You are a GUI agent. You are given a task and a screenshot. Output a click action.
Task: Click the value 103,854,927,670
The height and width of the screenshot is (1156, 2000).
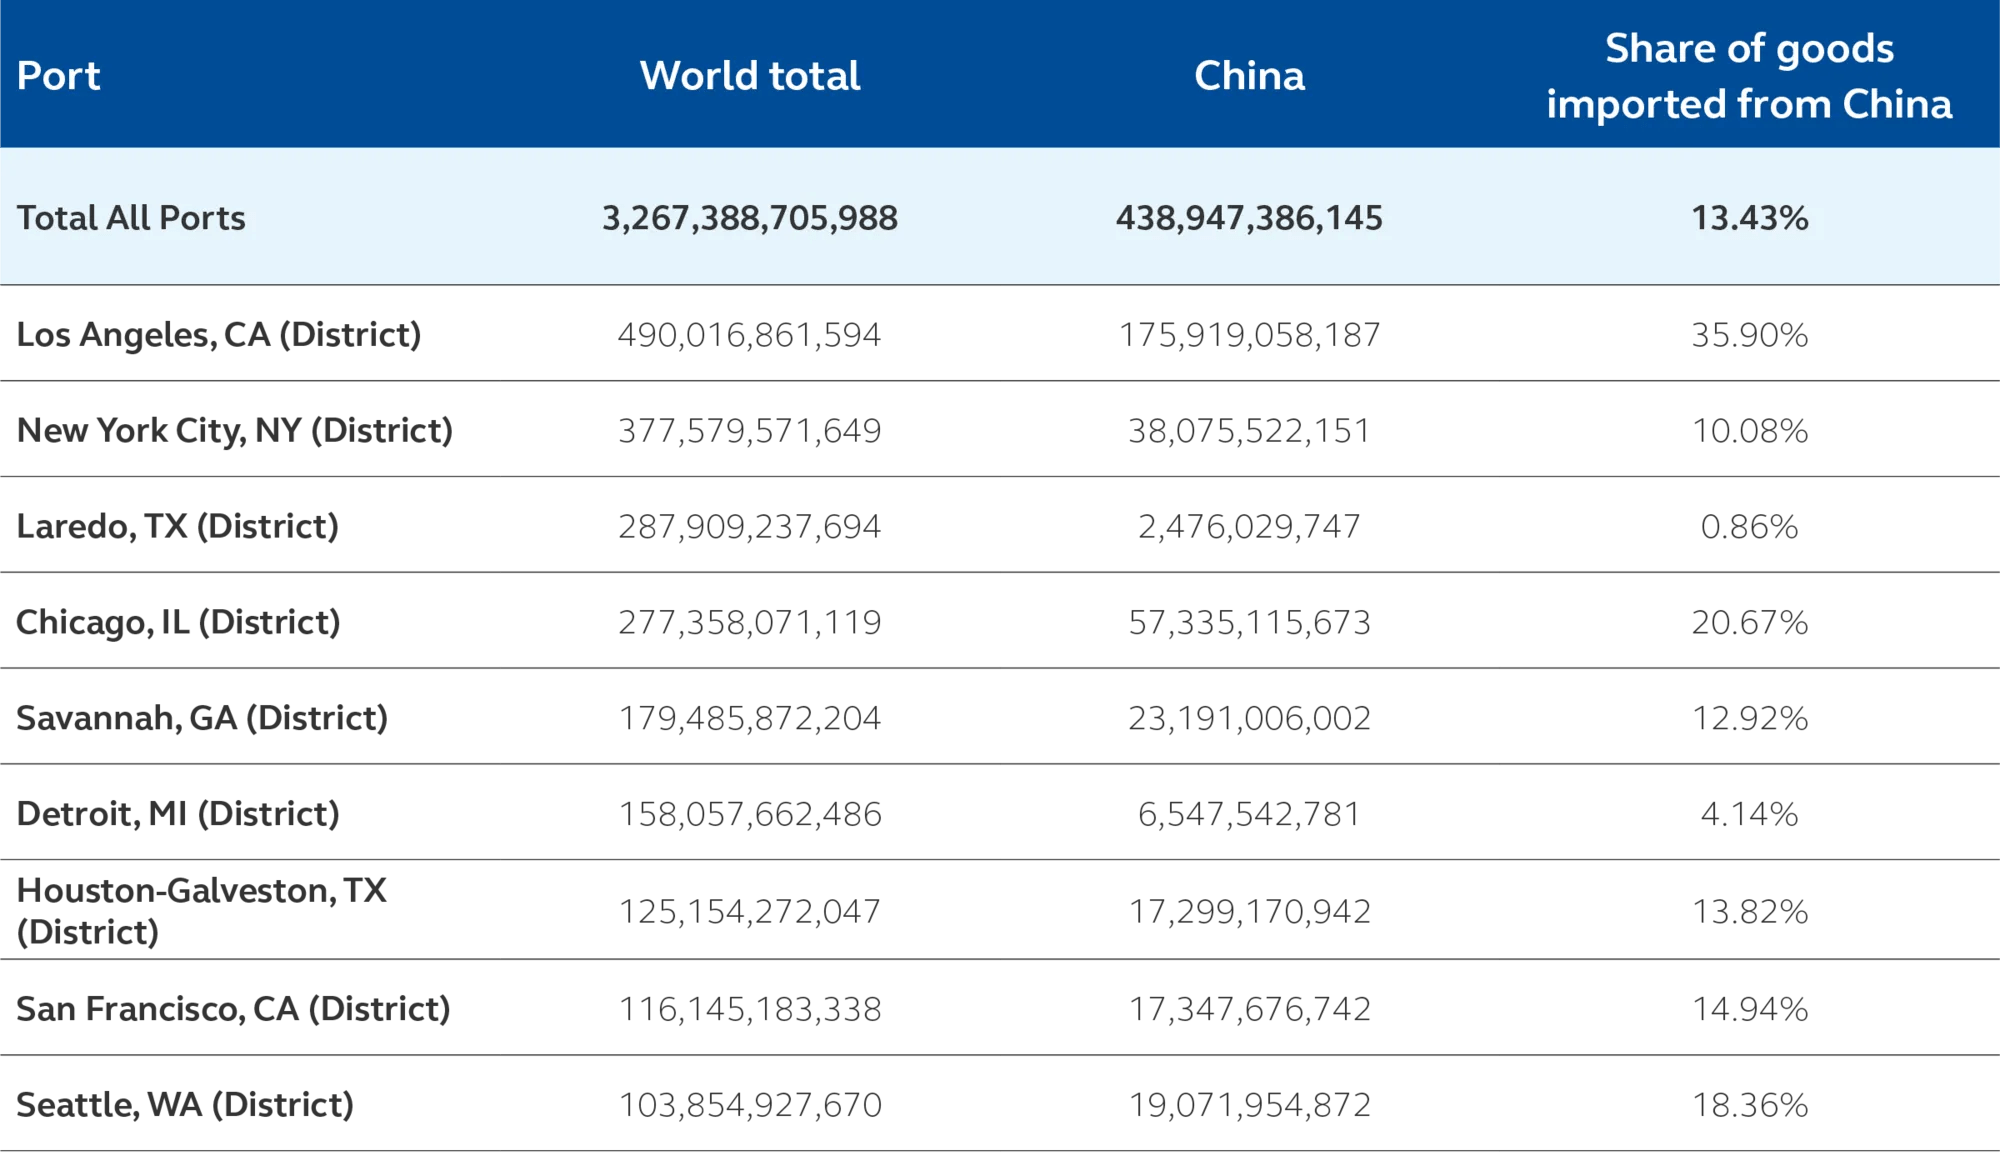(x=750, y=1106)
